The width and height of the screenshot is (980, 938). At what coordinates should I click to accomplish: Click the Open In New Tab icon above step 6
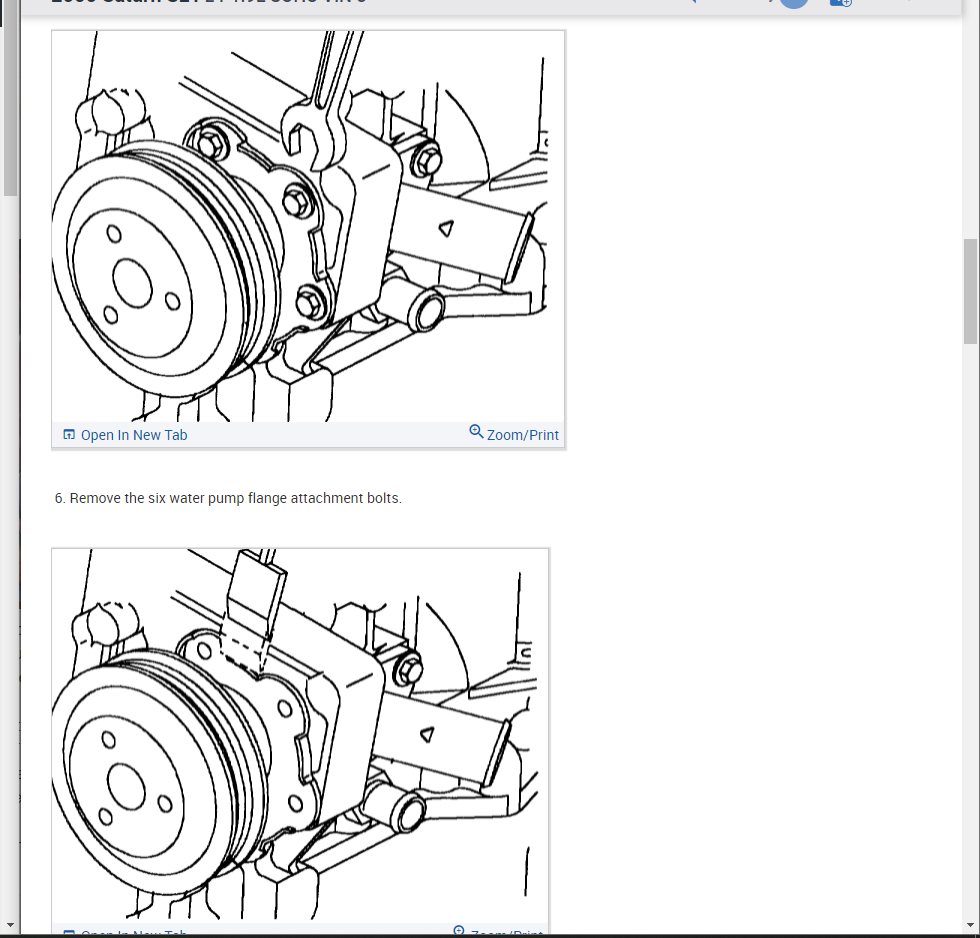coord(69,434)
